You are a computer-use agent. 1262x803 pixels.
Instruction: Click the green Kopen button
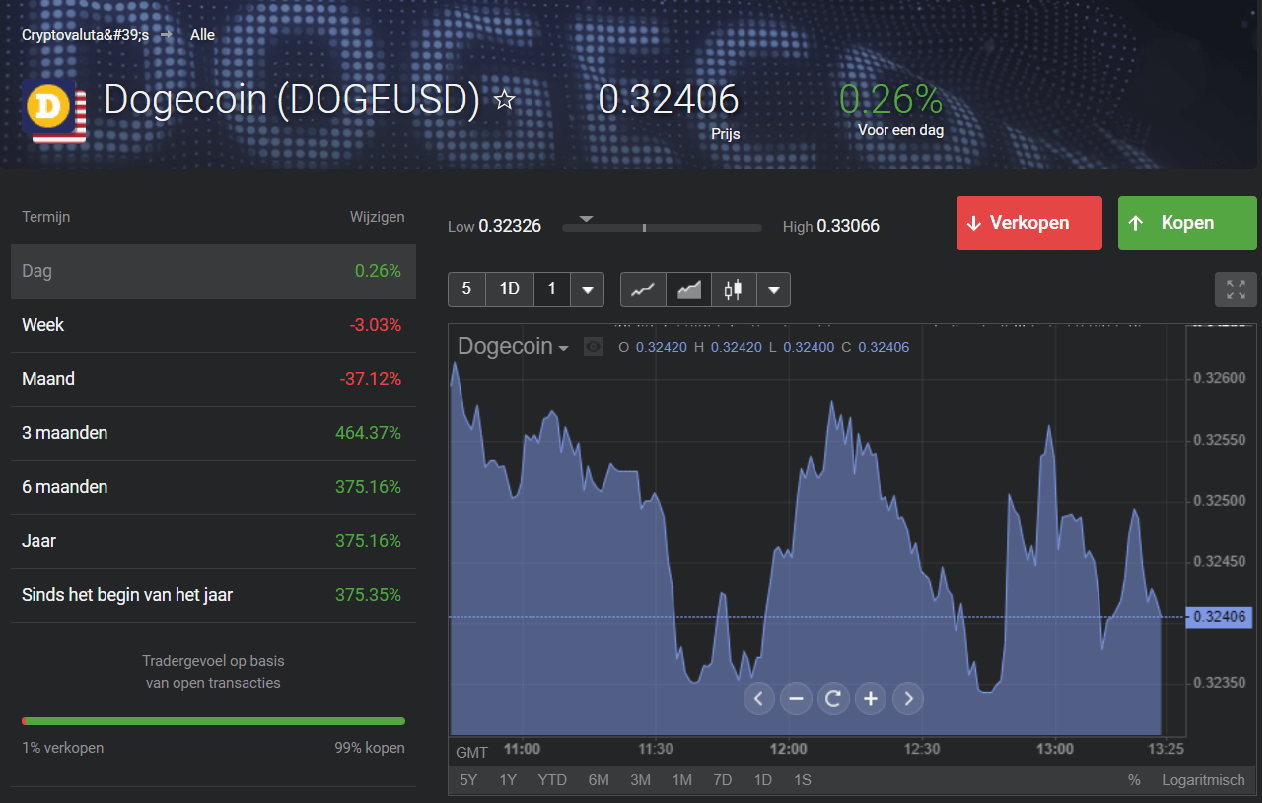tap(1187, 223)
